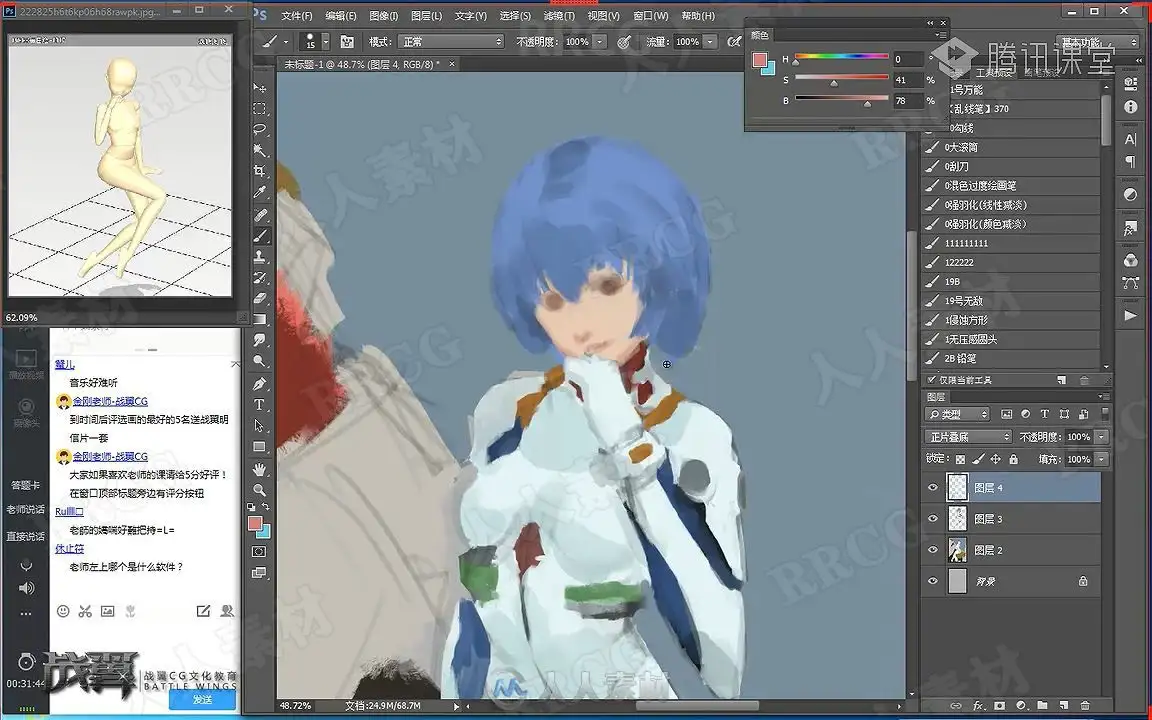Click emoji icon in chat window
The height and width of the screenshot is (720, 1152).
click(x=63, y=611)
